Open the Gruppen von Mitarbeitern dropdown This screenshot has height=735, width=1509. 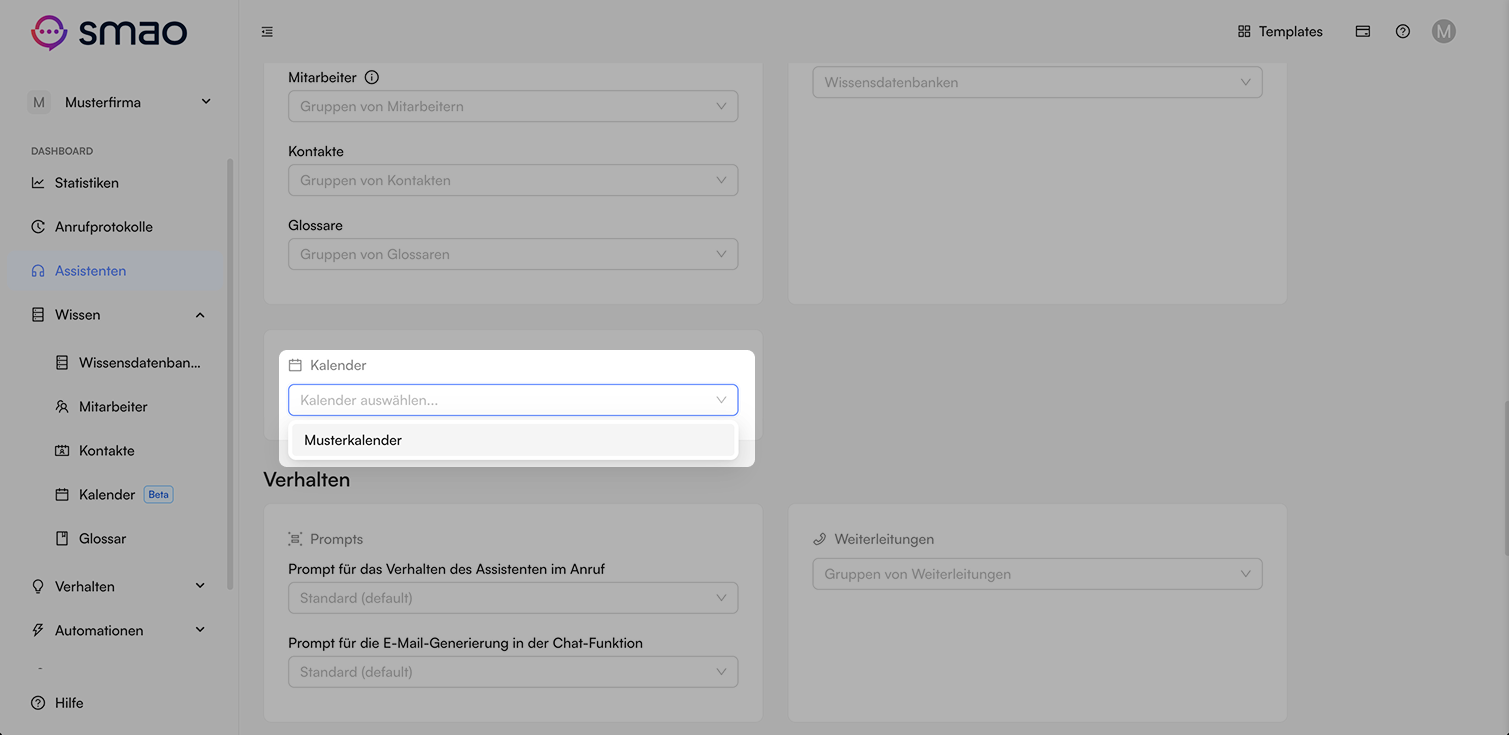click(513, 106)
